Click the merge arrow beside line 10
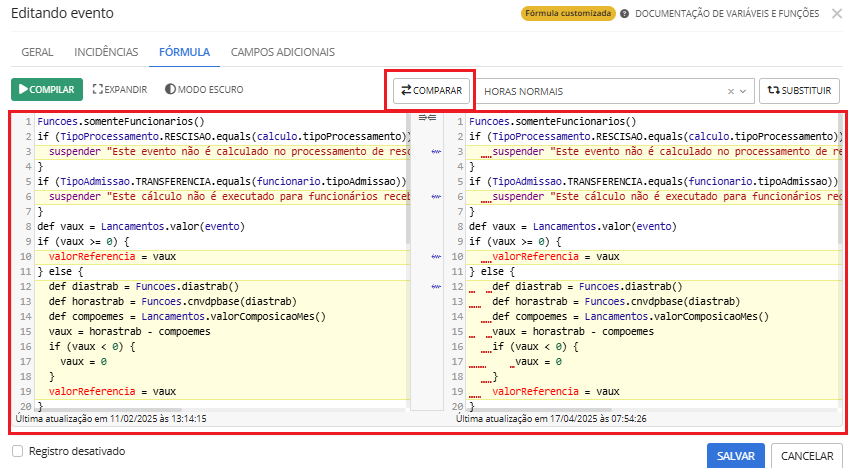 436,256
